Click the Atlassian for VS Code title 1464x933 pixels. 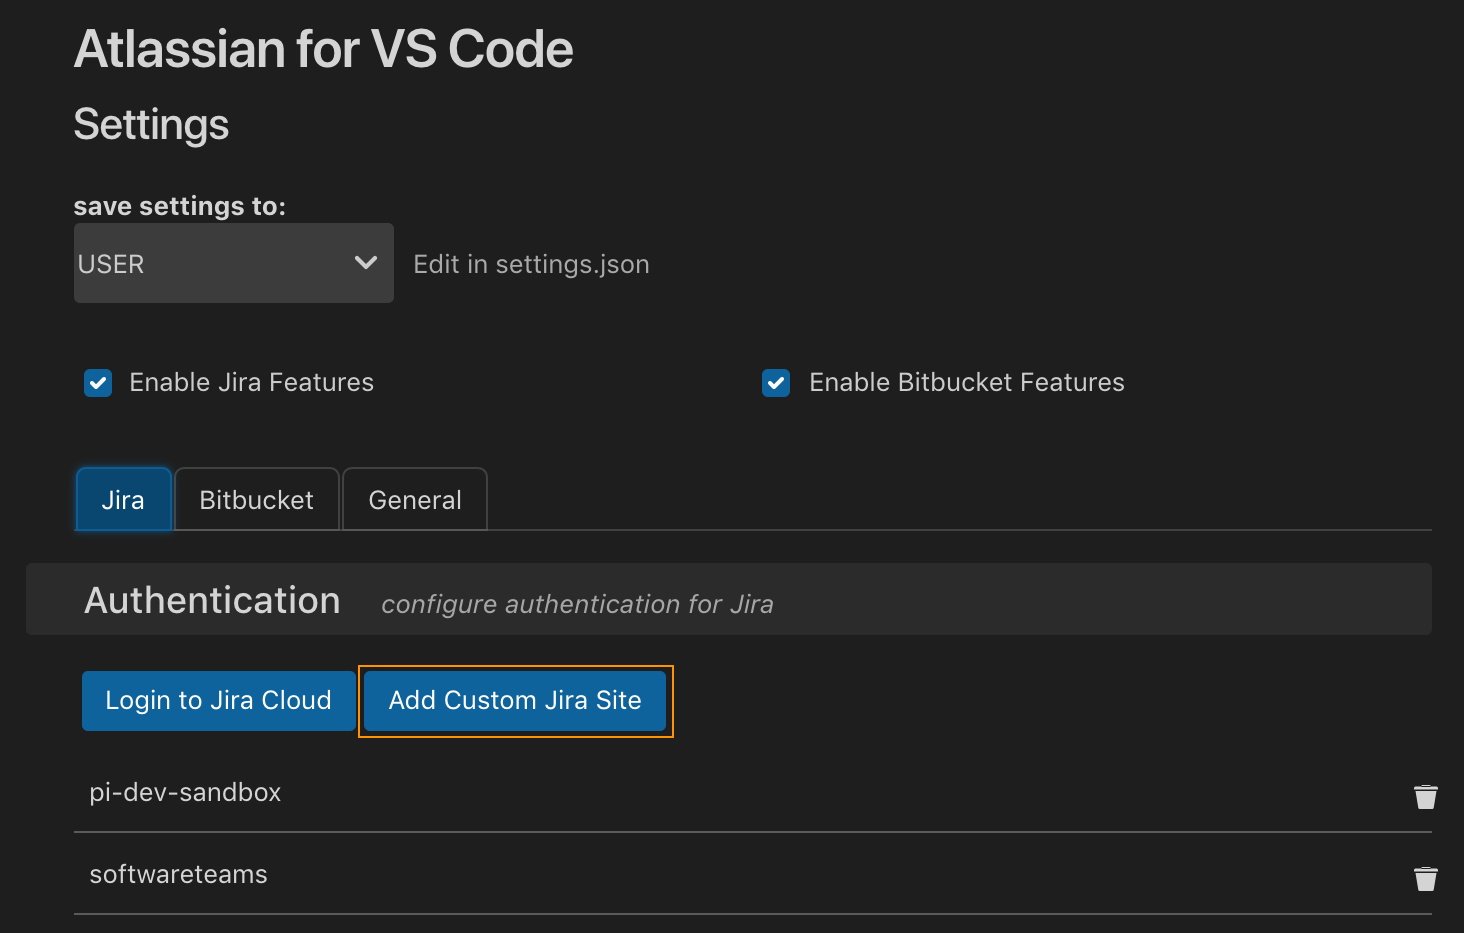click(323, 49)
